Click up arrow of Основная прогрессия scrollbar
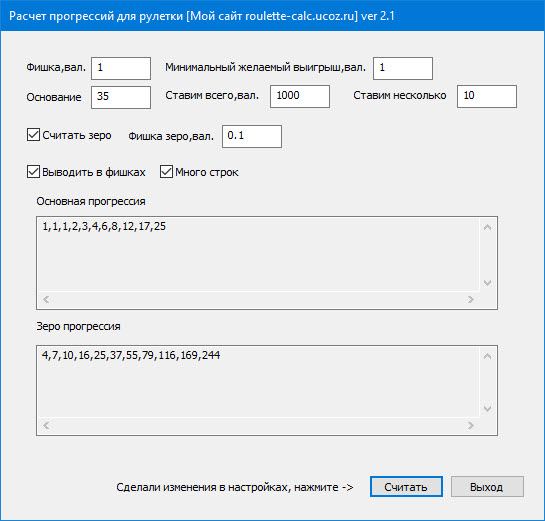This screenshot has width=545, height=521. pos(487,227)
